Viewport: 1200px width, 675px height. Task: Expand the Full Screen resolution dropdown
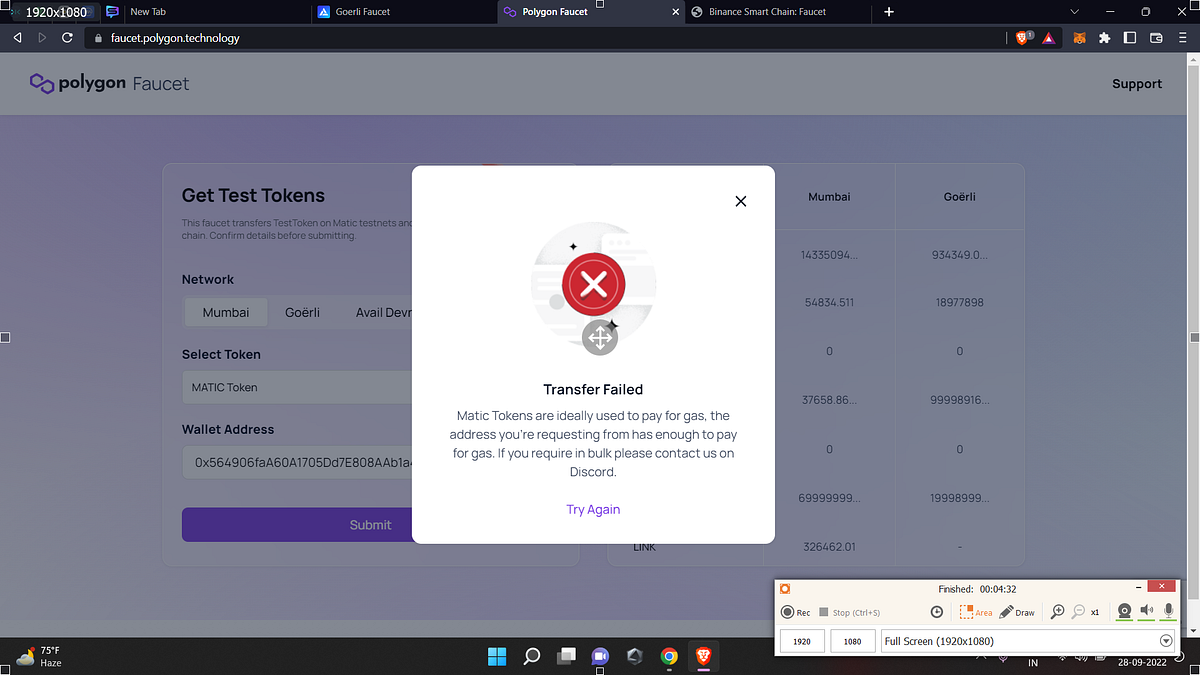[1165, 640]
